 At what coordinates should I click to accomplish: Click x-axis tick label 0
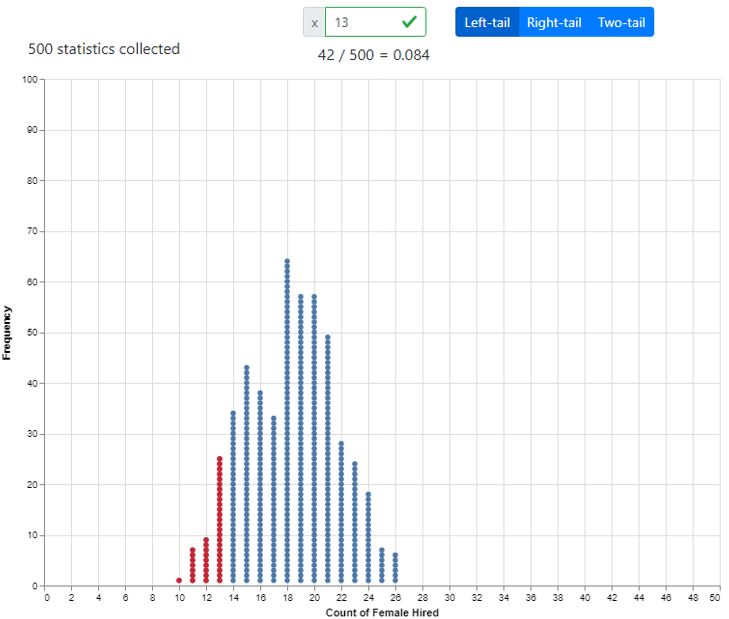pyautogui.click(x=46, y=598)
